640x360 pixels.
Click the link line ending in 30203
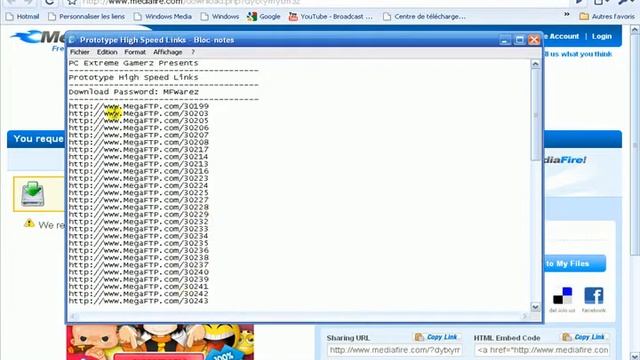tap(139, 113)
